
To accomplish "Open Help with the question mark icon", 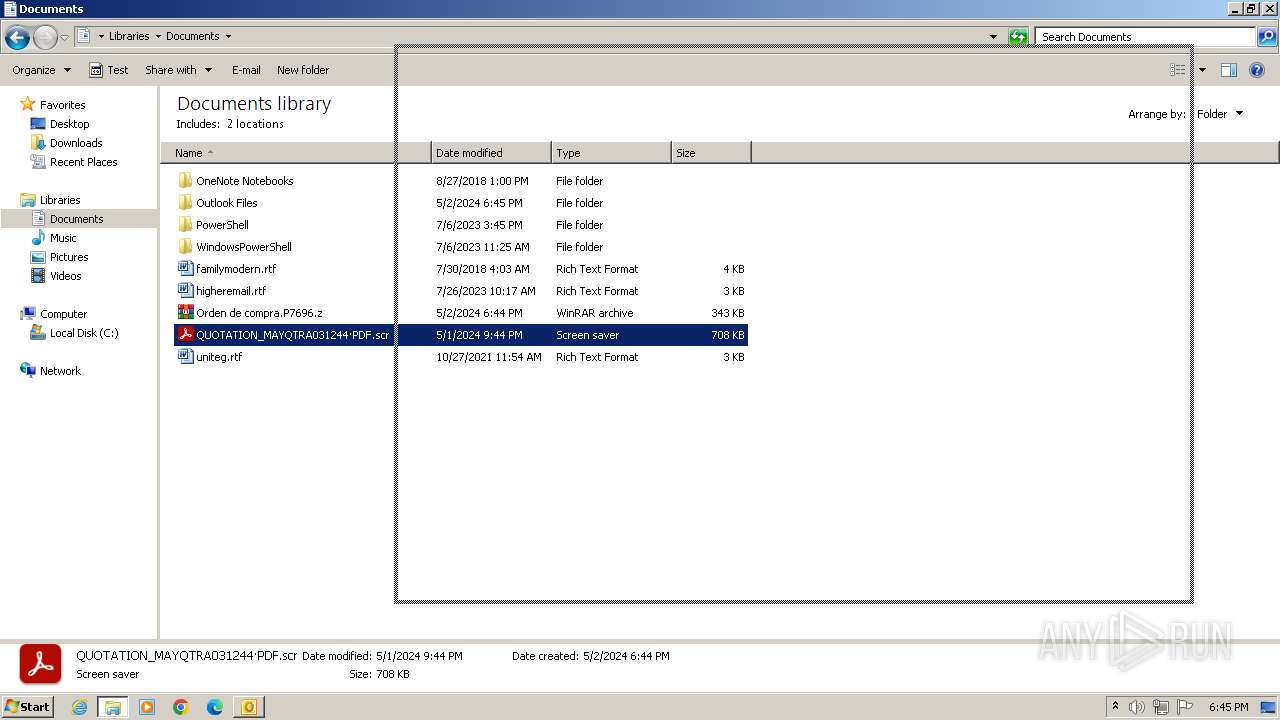I will tap(1257, 70).
